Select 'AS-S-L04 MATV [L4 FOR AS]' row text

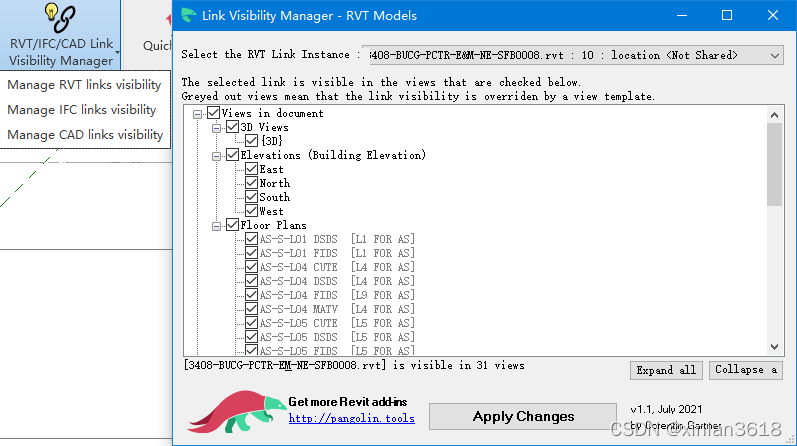click(x=337, y=309)
